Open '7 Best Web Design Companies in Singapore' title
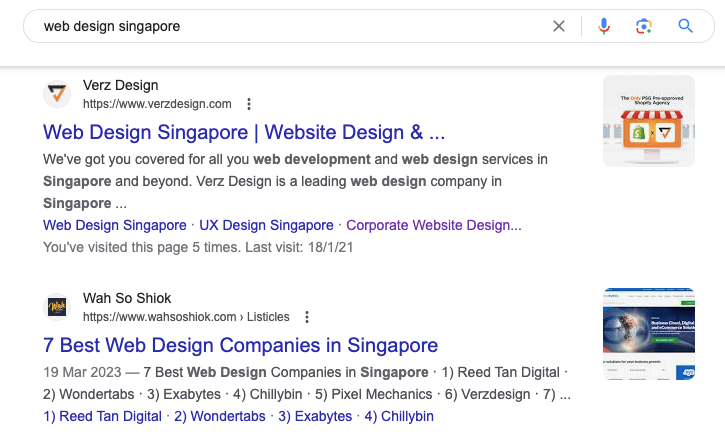Image resolution: width=725 pixels, height=448 pixels. [240, 345]
